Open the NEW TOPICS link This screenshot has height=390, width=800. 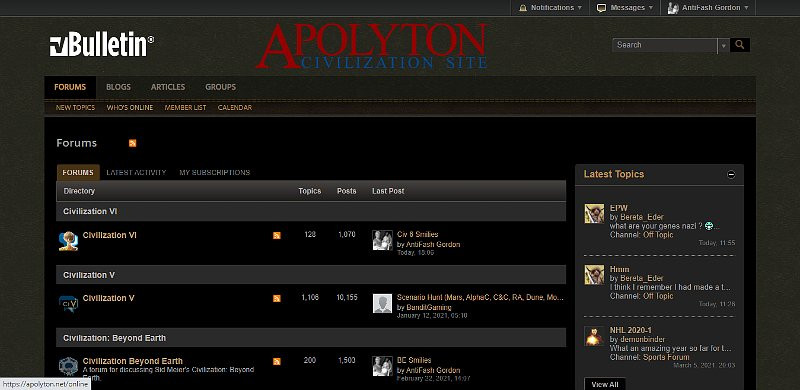coord(76,108)
